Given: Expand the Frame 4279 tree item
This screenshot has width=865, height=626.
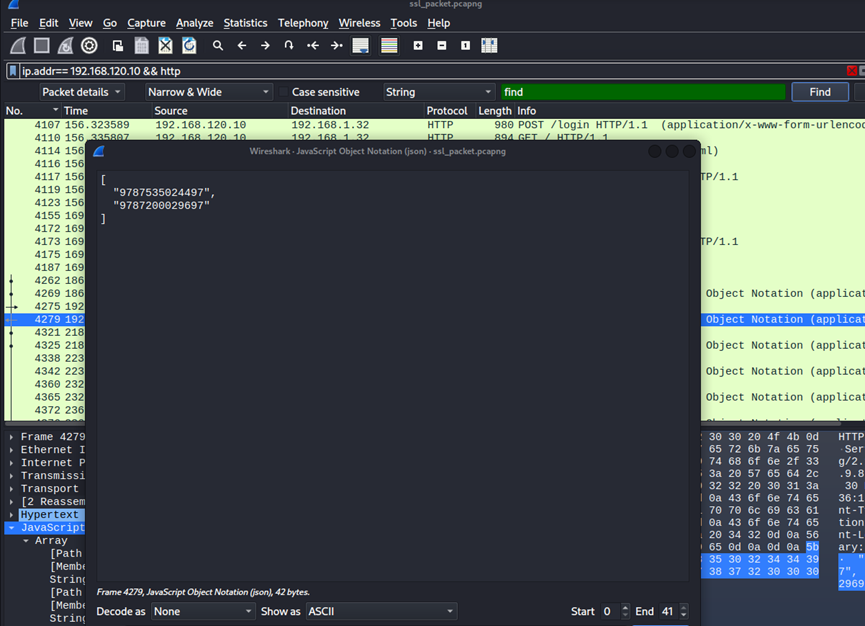Looking at the screenshot, I should [11, 437].
